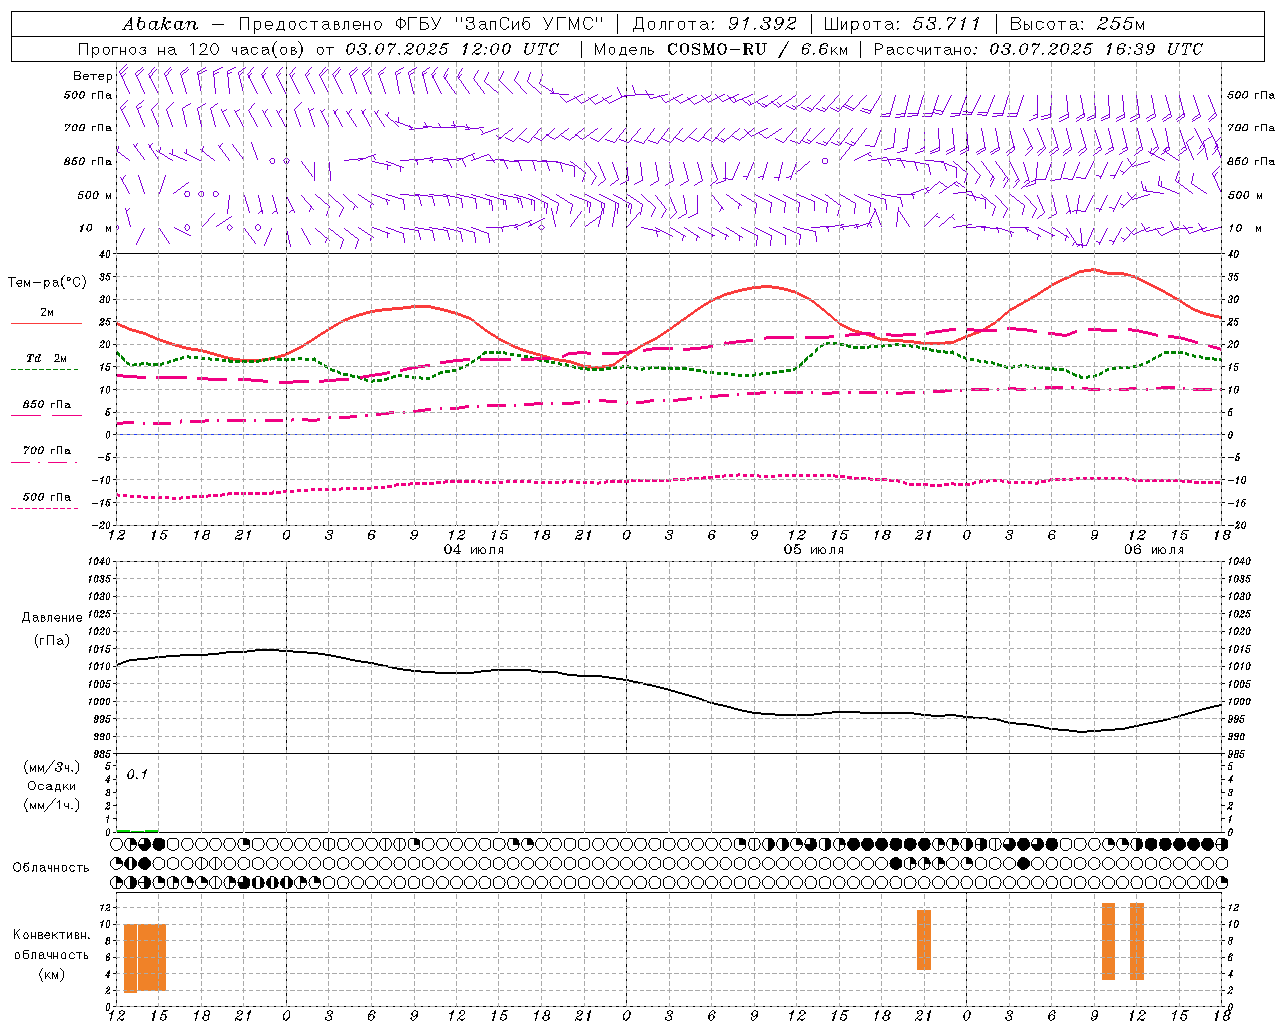The width and height of the screenshot is (1280, 1024).
Task: Click the black pressure curve
Action: click(670, 690)
